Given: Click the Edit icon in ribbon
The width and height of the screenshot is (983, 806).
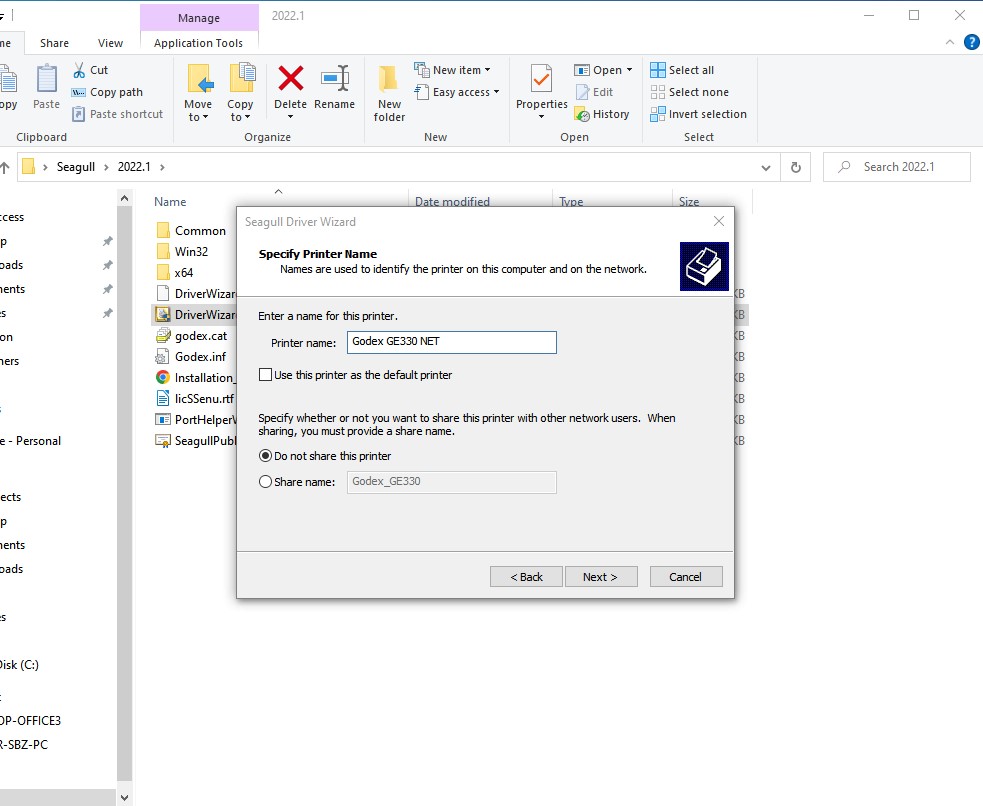Looking at the screenshot, I should click(x=582, y=92).
